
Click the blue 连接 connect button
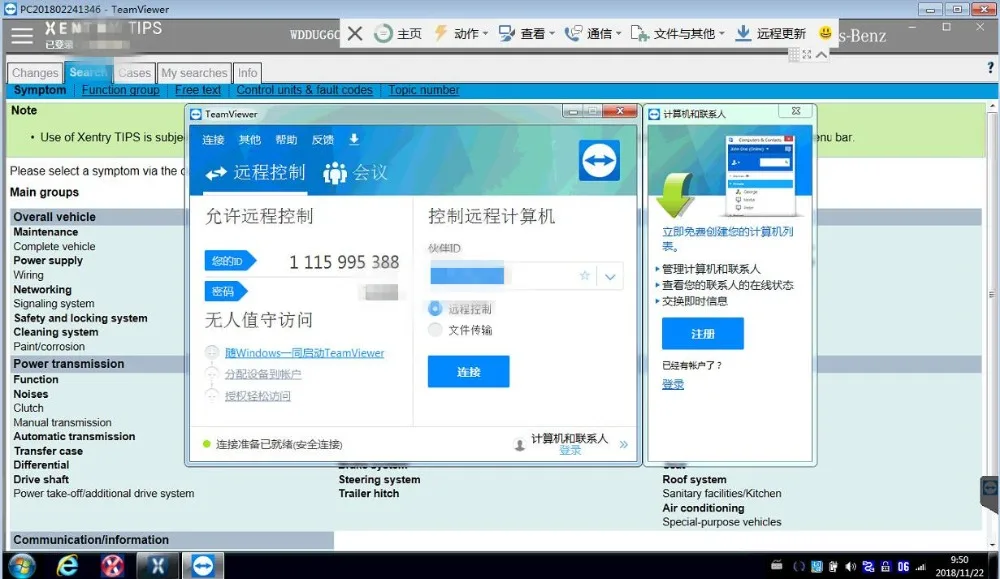point(468,371)
